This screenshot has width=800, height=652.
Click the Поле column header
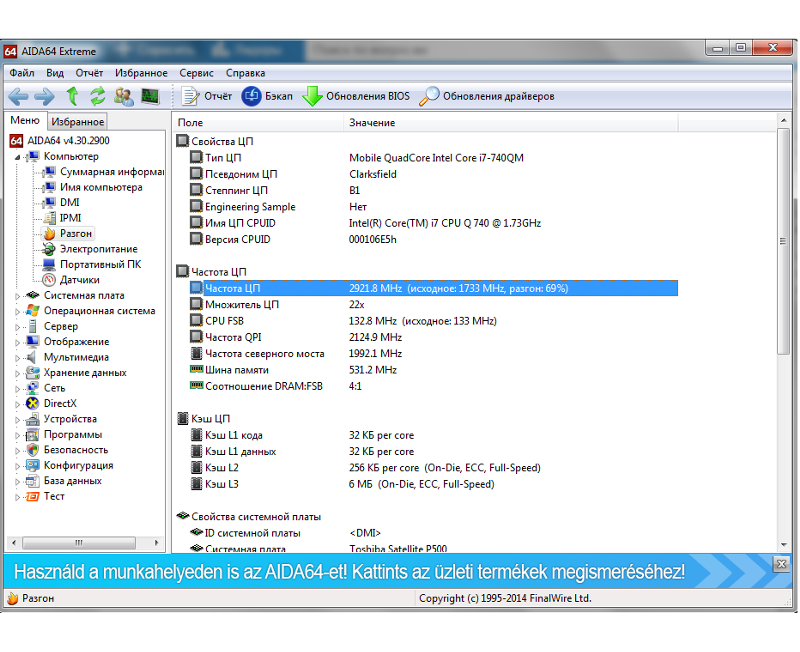pos(258,122)
